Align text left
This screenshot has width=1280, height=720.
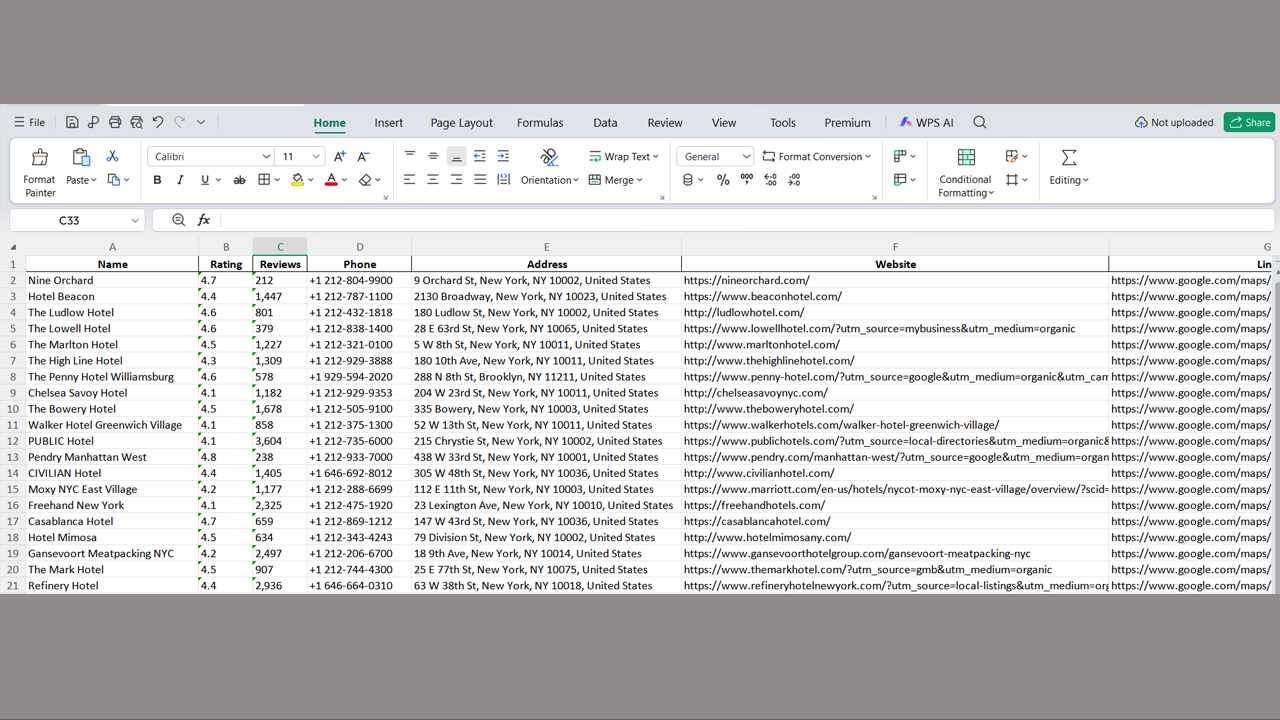tap(410, 180)
